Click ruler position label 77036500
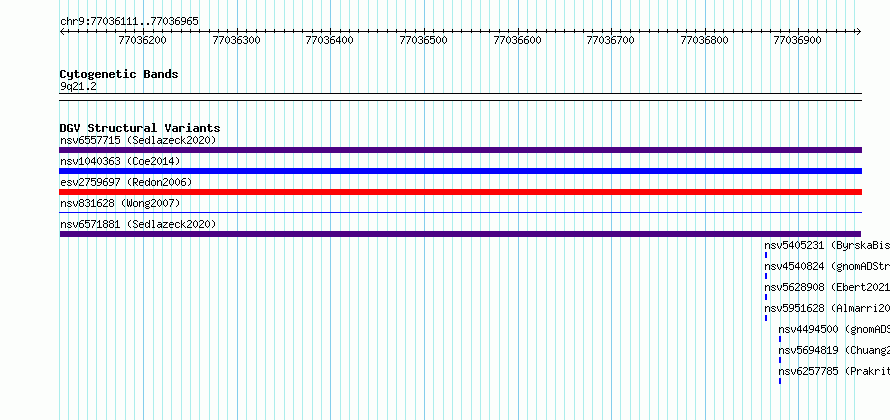 pyautogui.click(x=423, y=40)
